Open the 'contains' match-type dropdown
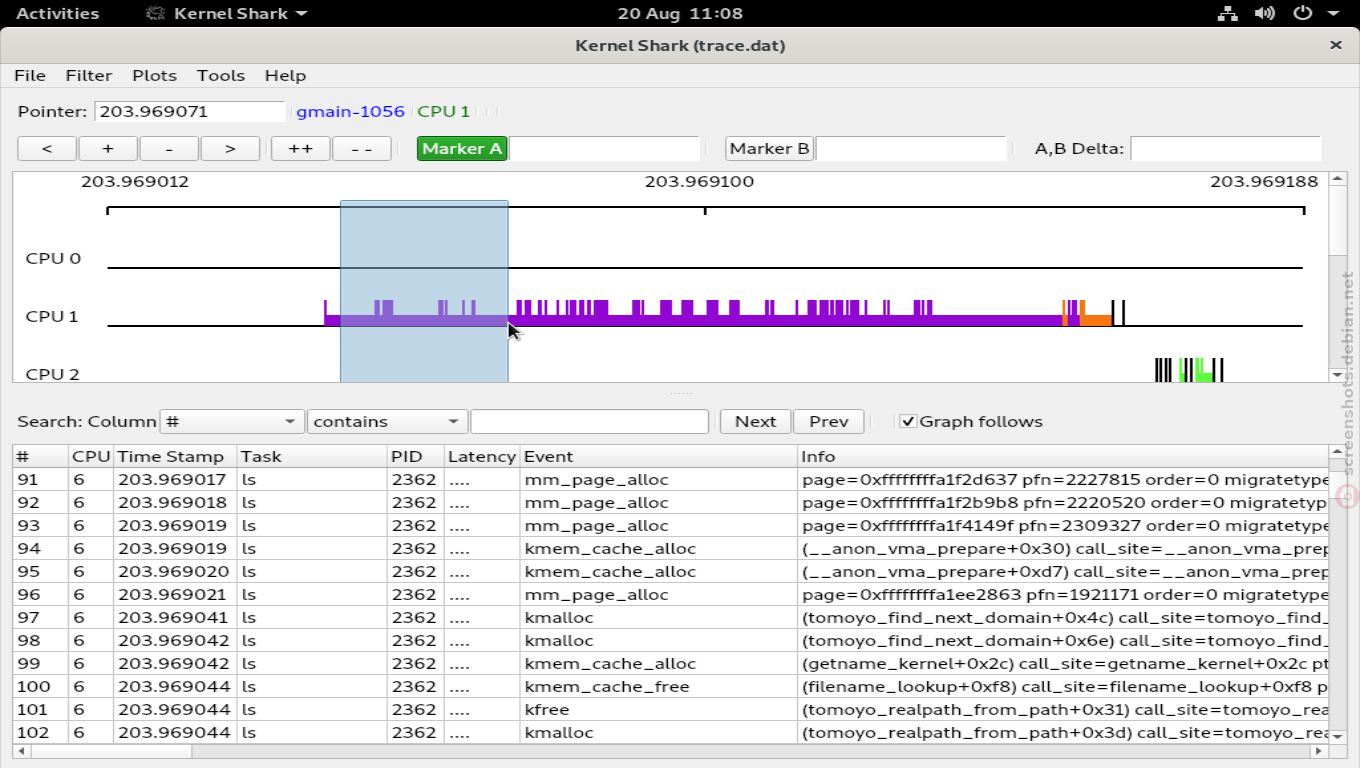The image size is (1360, 768). click(x=387, y=421)
